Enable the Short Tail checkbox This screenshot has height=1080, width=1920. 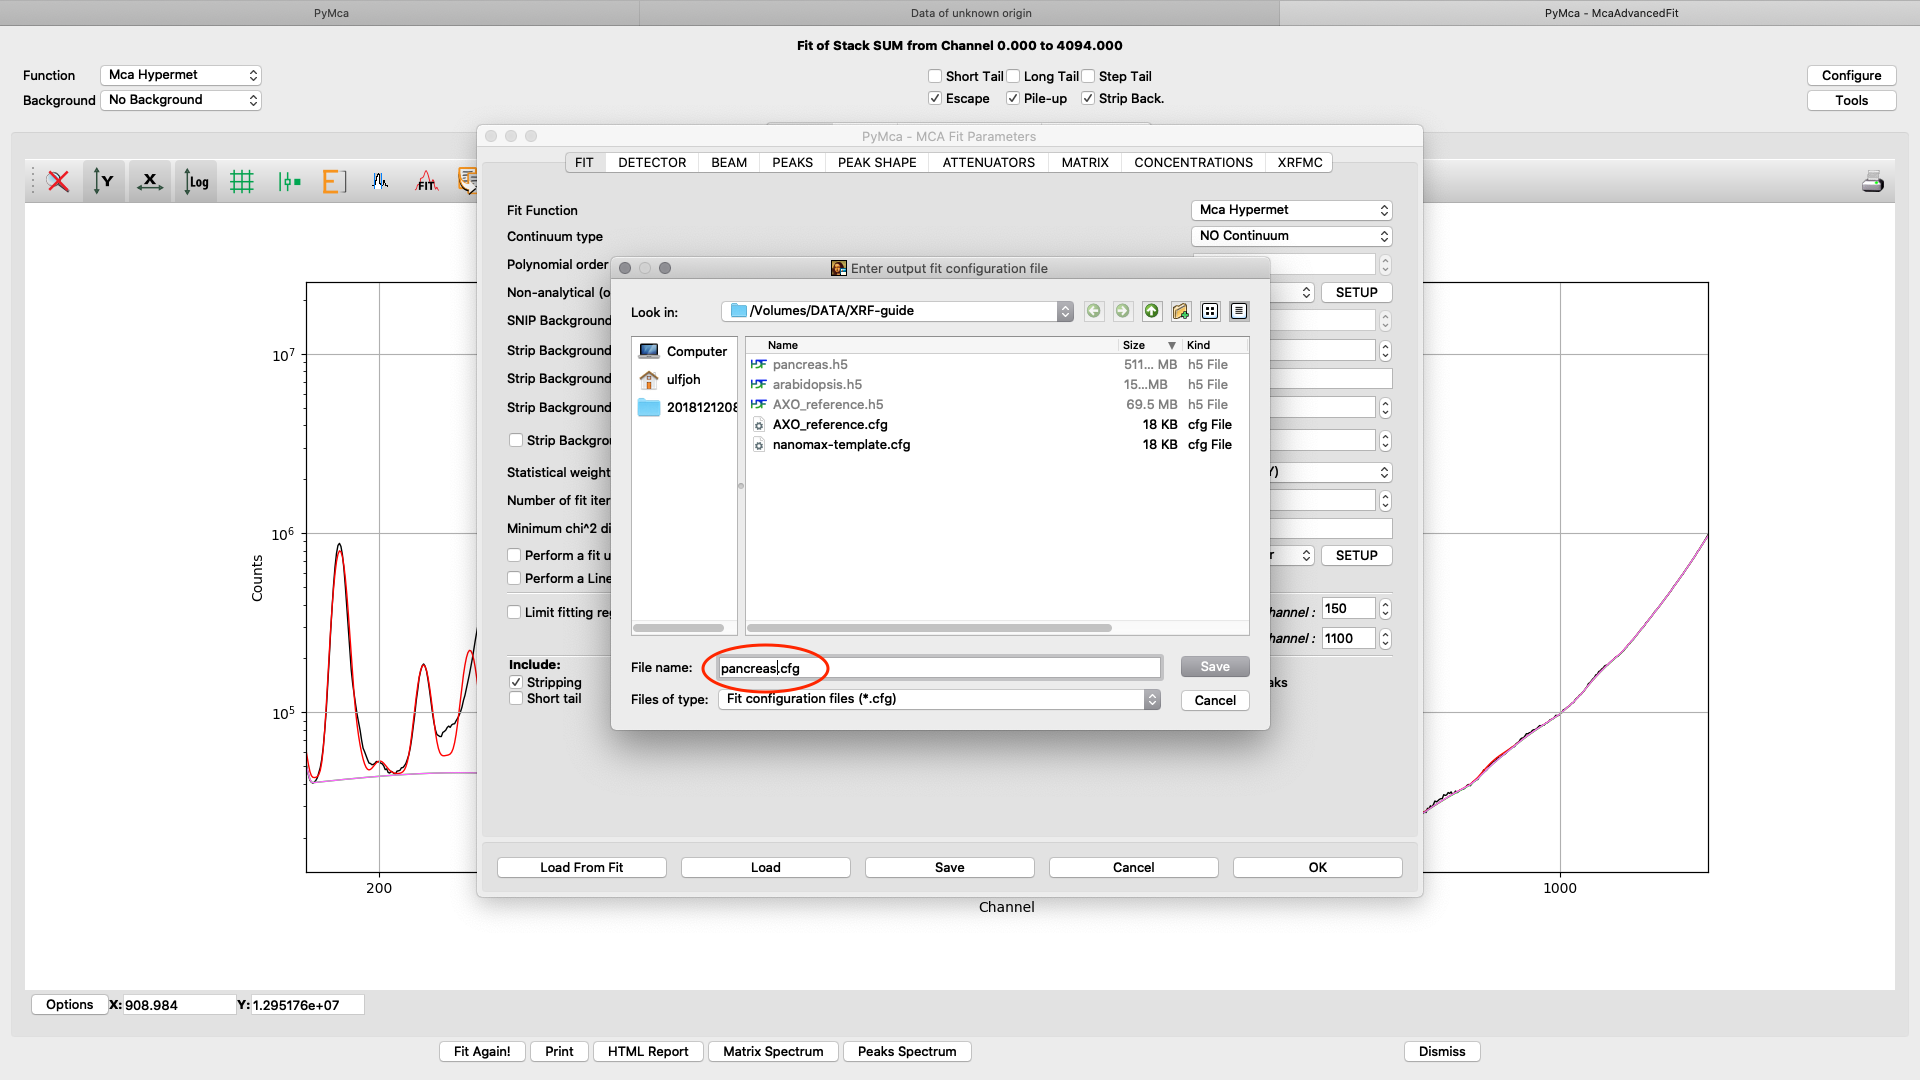[935, 76]
